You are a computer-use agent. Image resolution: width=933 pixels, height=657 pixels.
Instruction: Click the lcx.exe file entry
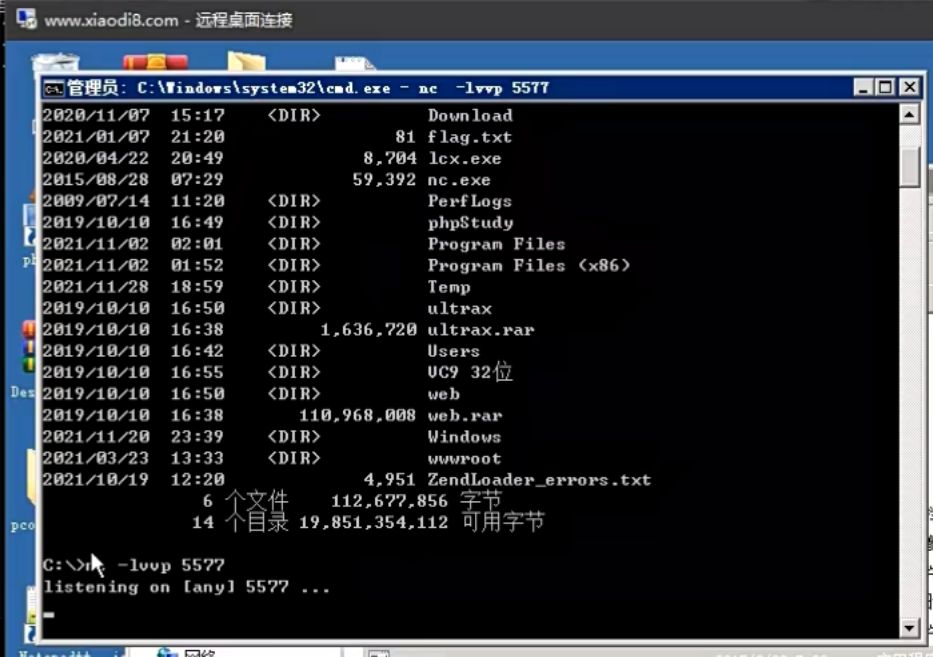pos(464,158)
